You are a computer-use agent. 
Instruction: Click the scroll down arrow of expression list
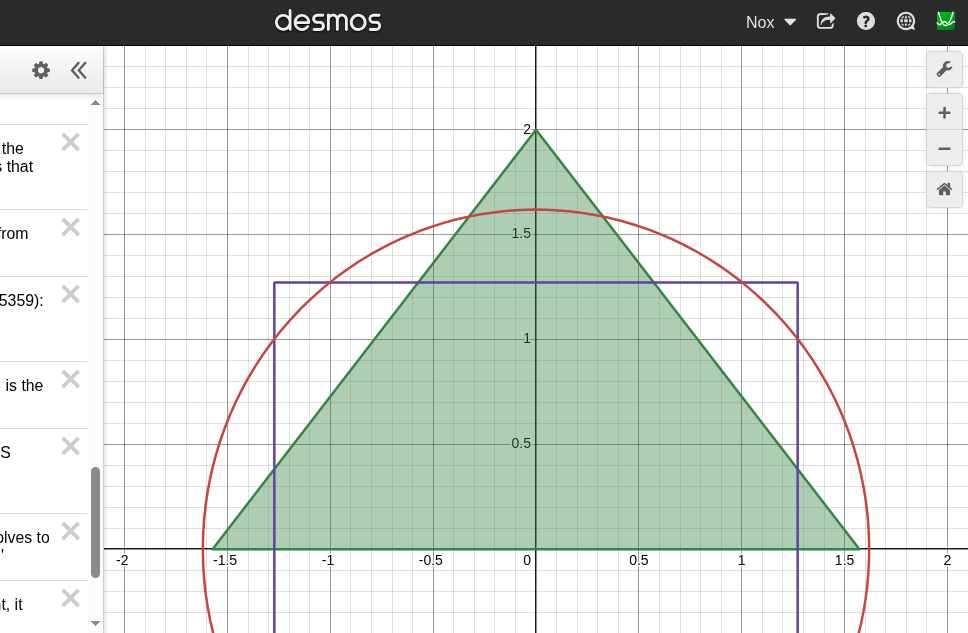[x=96, y=623]
